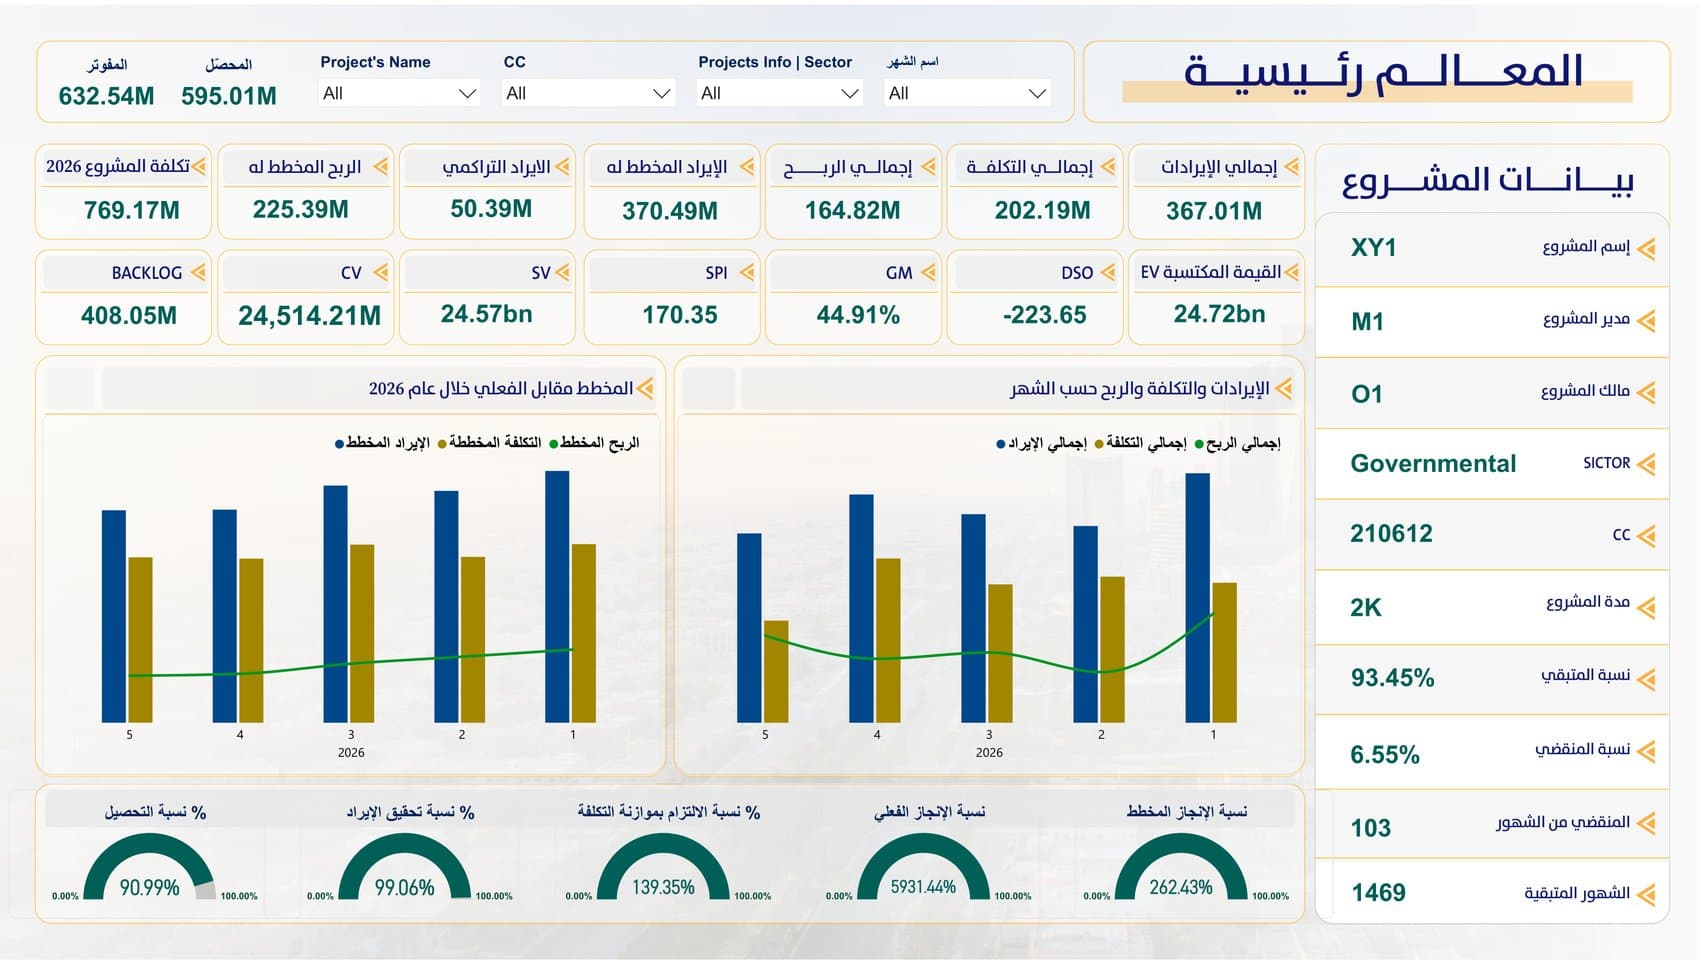Screen dimensions: 1700x965
Task: Select the 99.06% نسبة تحقيق الإيراد gauge
Action: (404, 867)
